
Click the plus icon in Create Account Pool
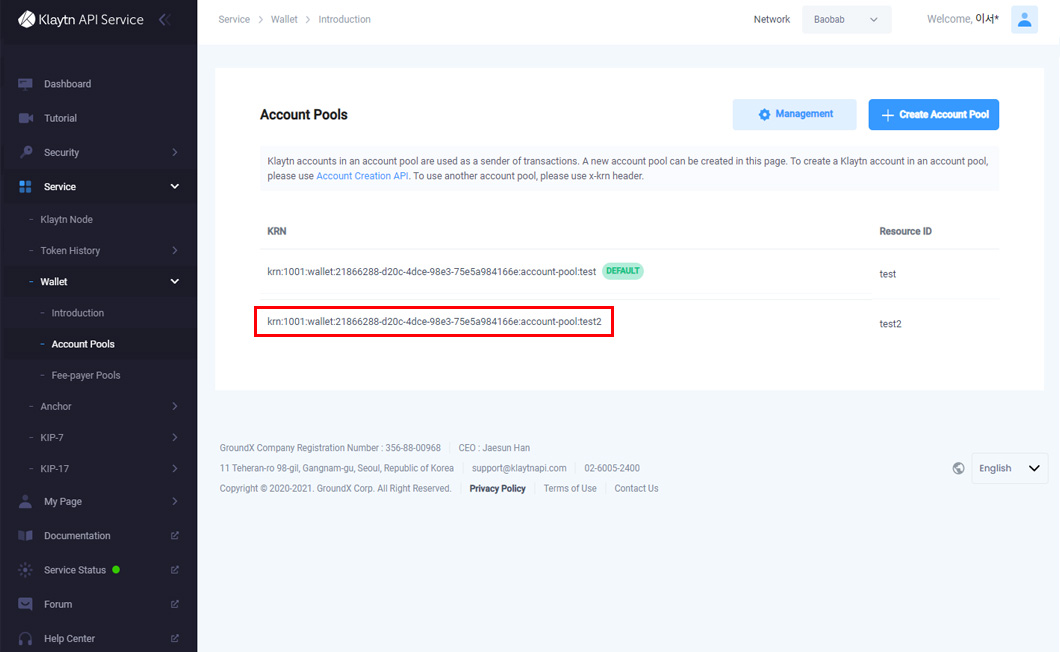887,115
